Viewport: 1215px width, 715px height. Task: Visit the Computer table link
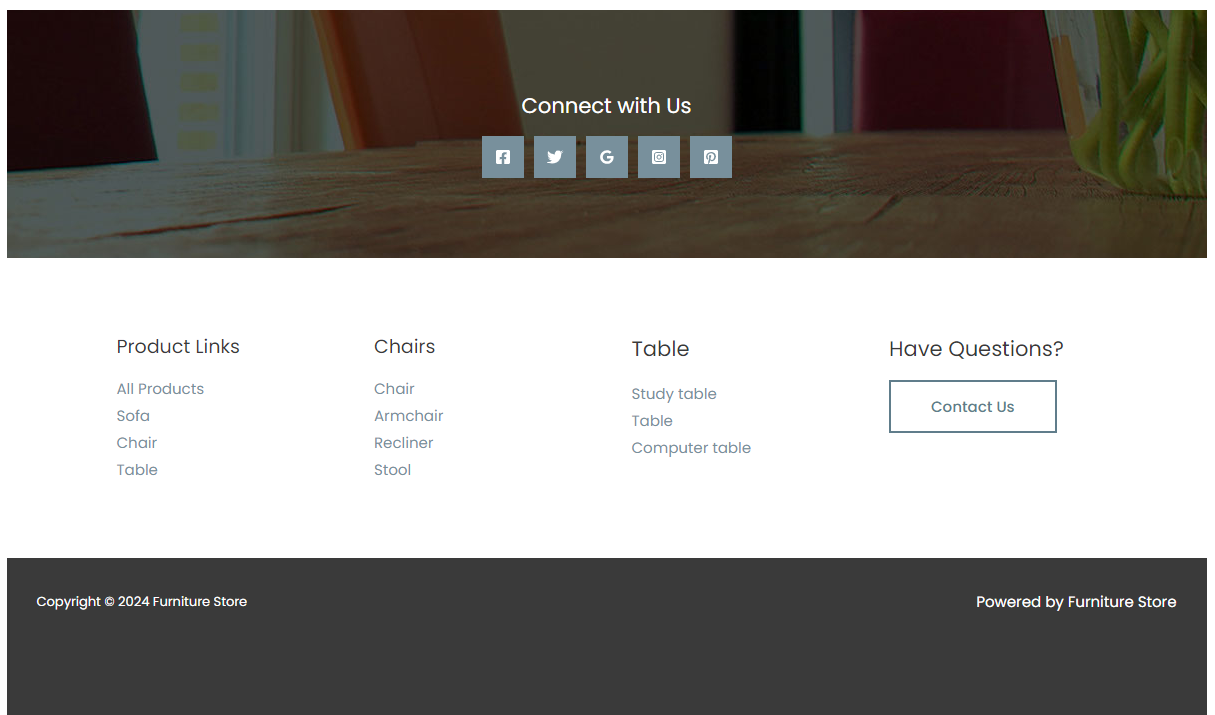tap(691, 448)
